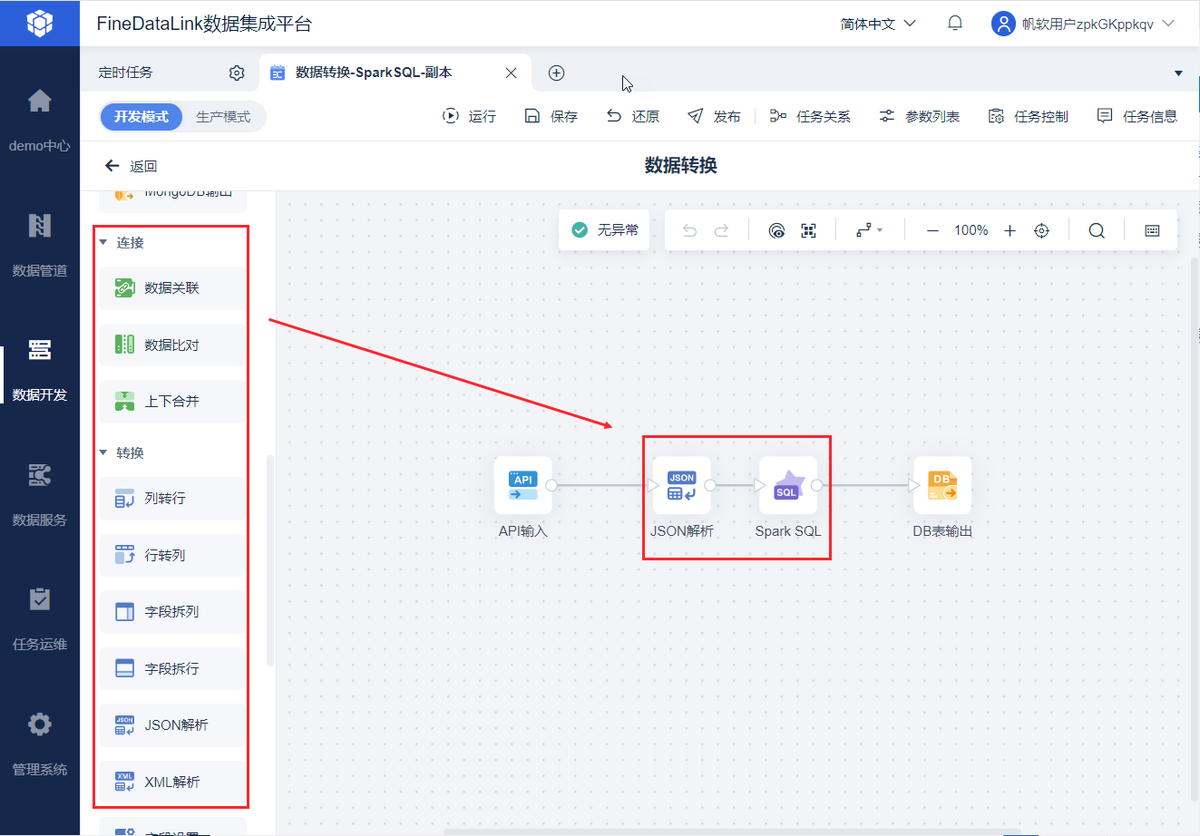Open 数据服务 in the sidebar
The width and height of the screenshot is (1200, 836).
click(40, 494)
